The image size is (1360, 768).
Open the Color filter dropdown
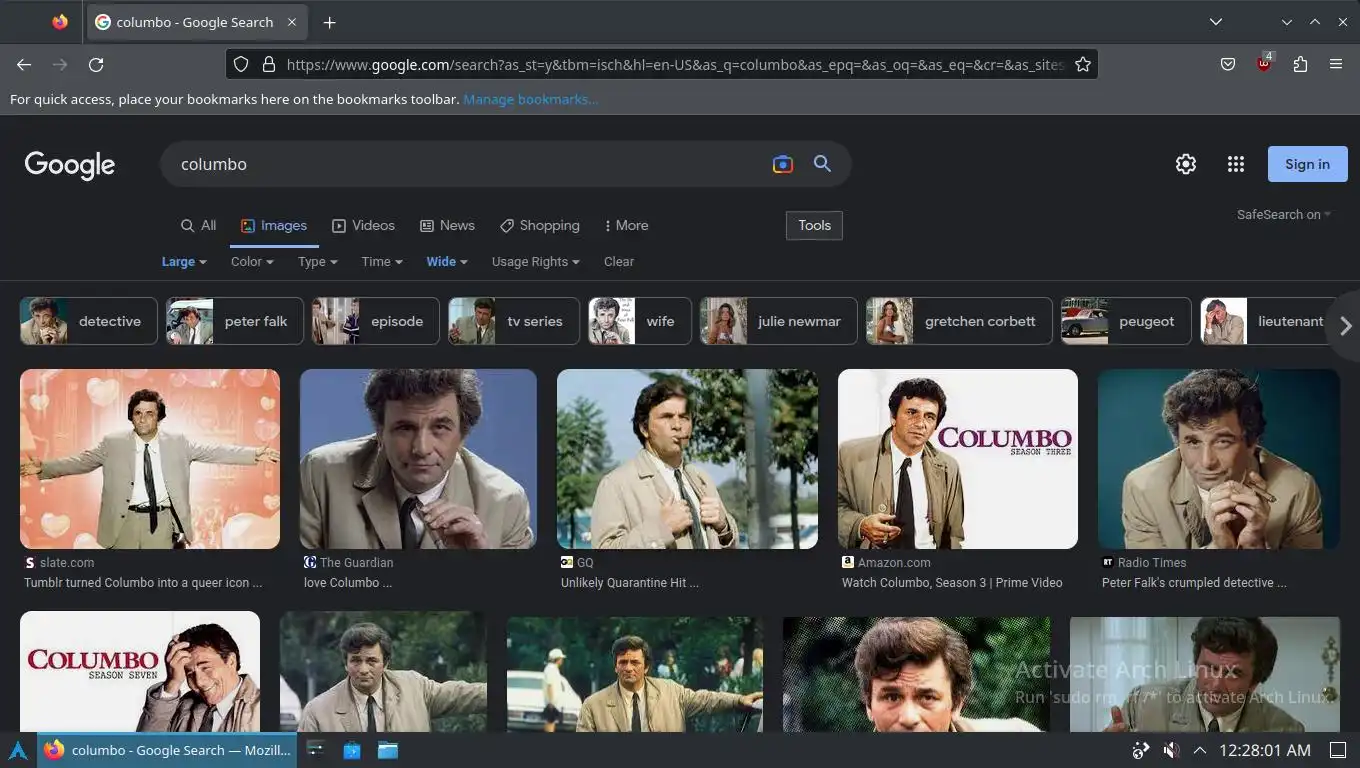point(252,261)
